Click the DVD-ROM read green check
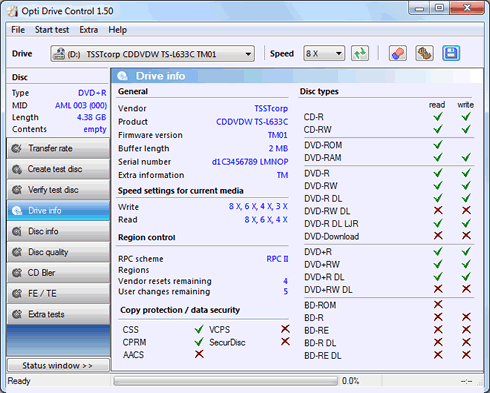The image size is (490, 393). click(438, 145)
